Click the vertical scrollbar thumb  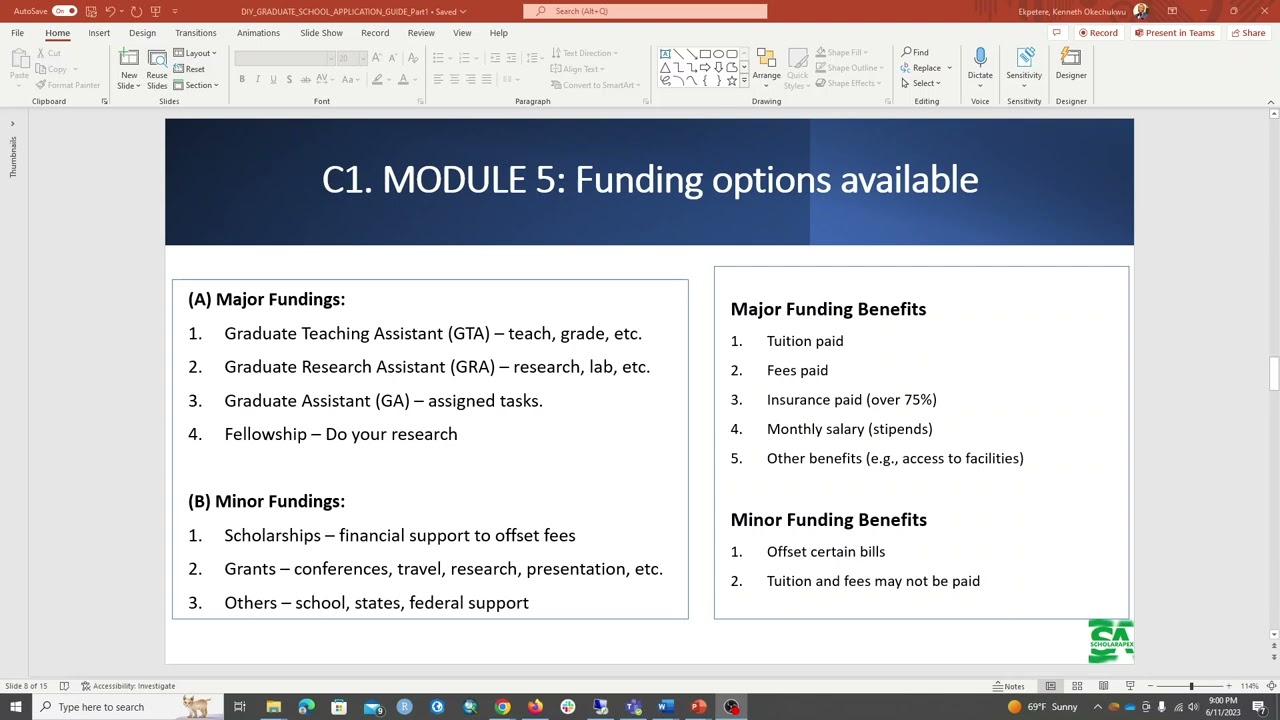point(1274,374)
